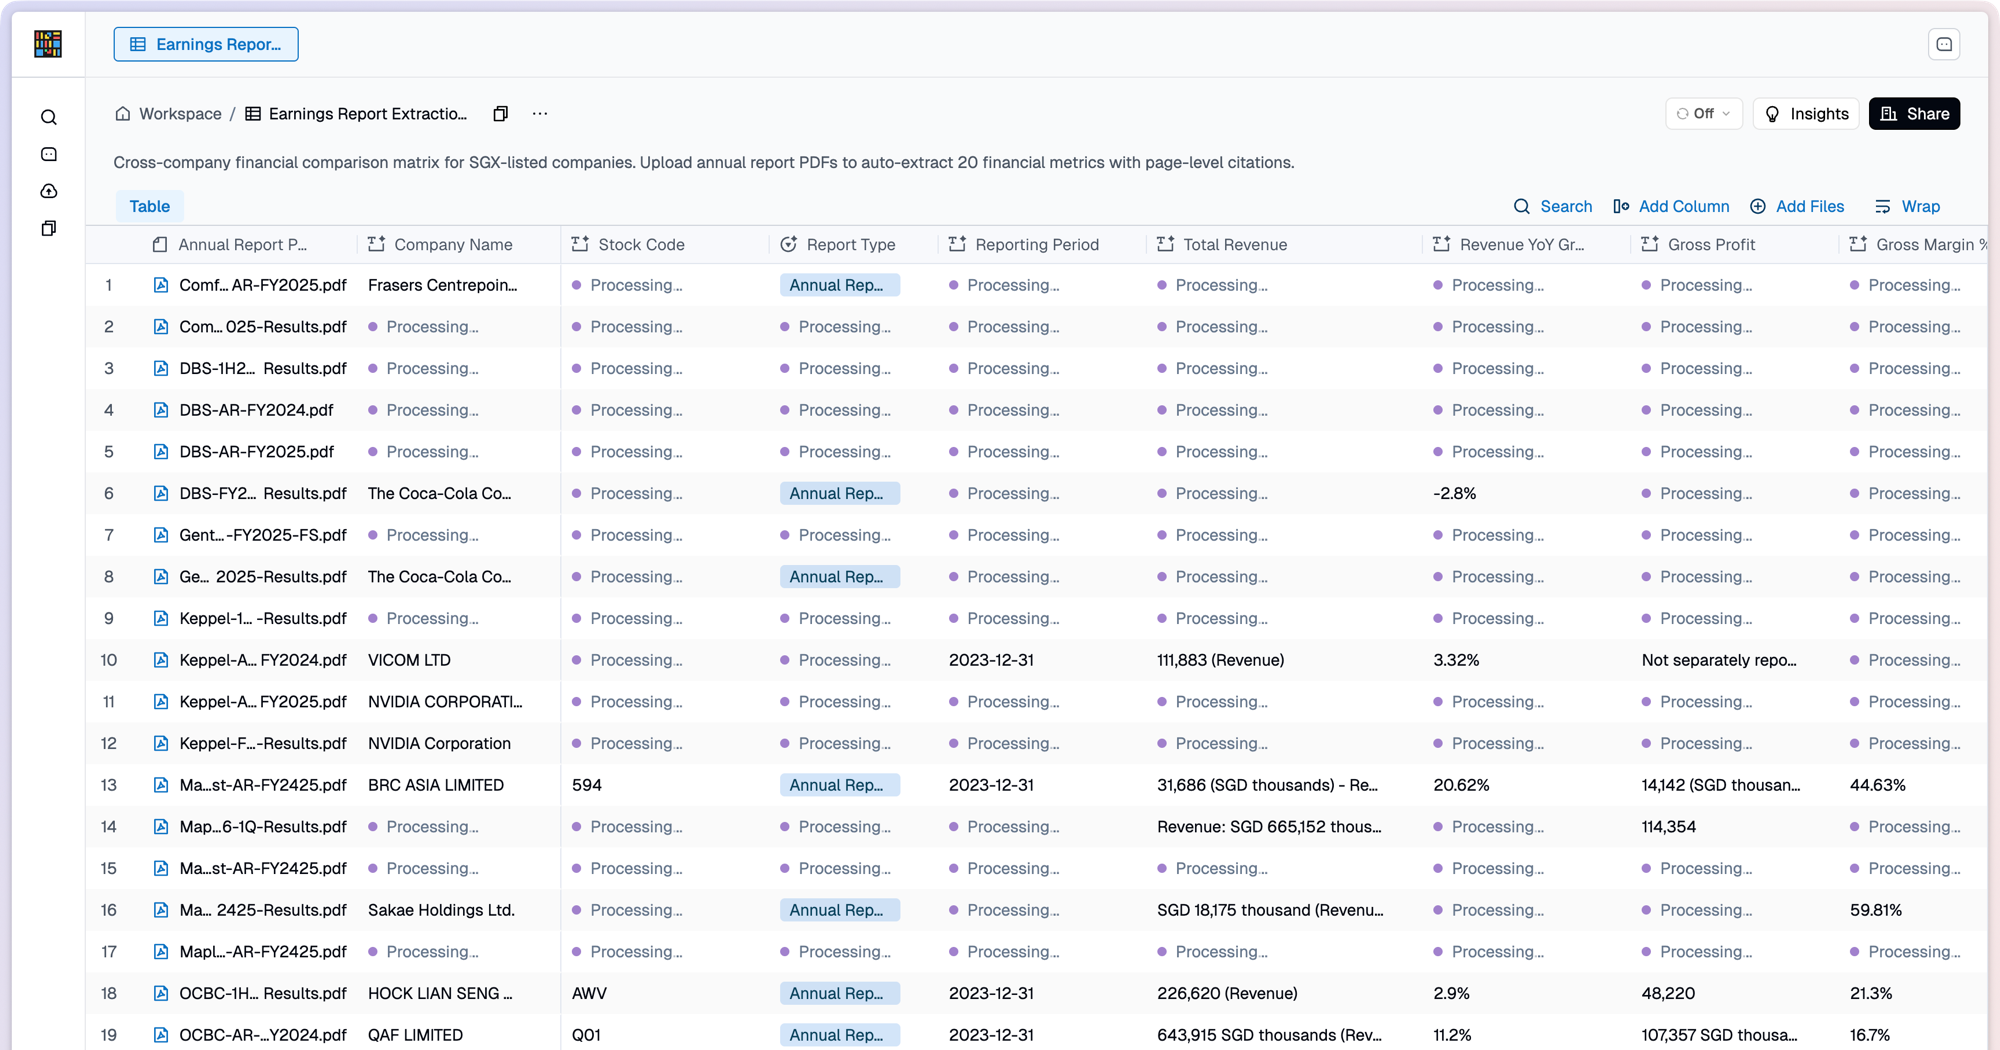
Task: Click PDF icon of Comf... AR-FY2025.pdf
Action: (x=160, y=285)
